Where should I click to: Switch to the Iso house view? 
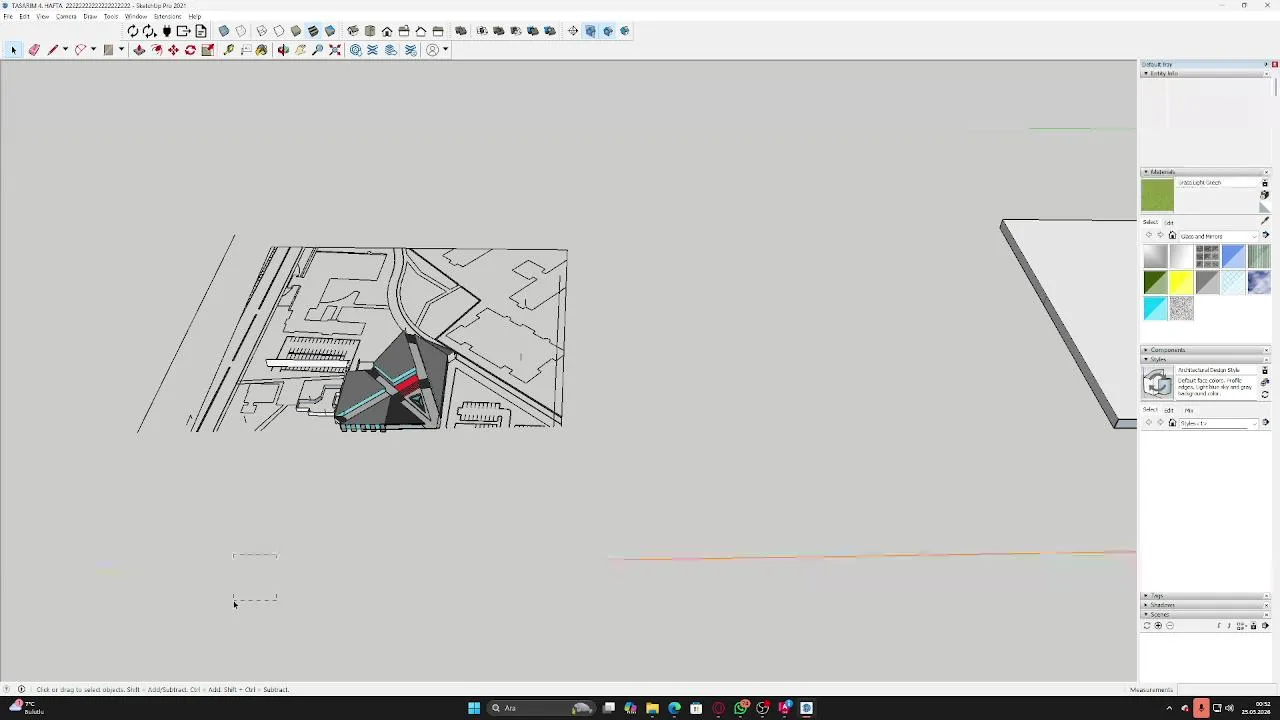353,31
